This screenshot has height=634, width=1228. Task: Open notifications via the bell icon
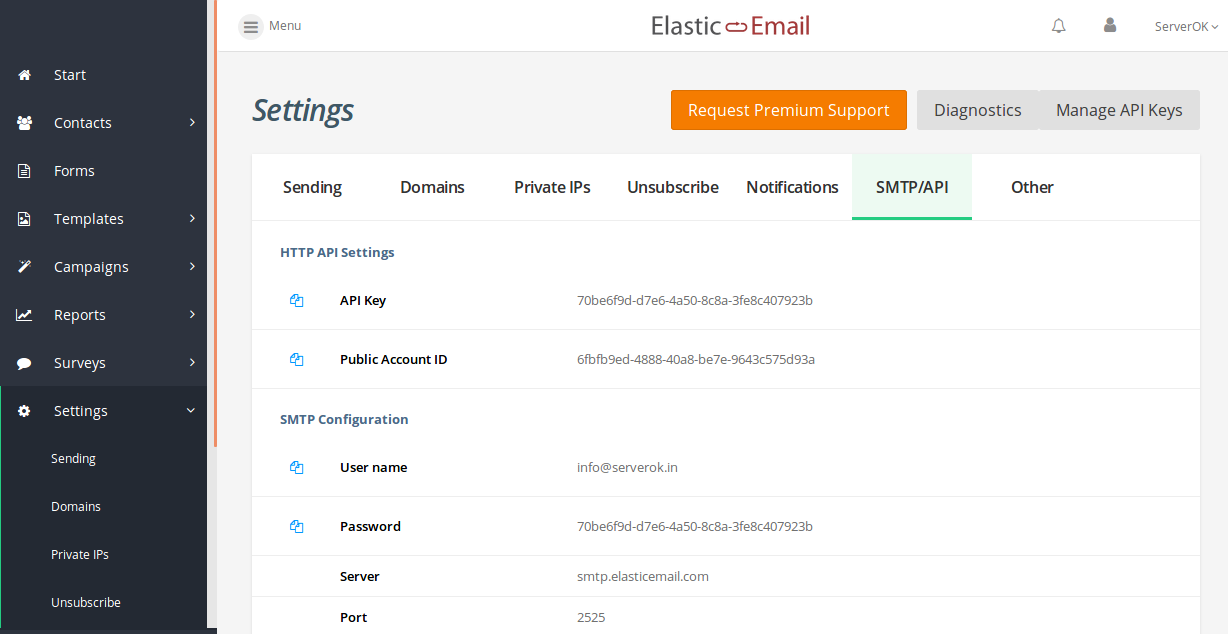coord(1059,25)
